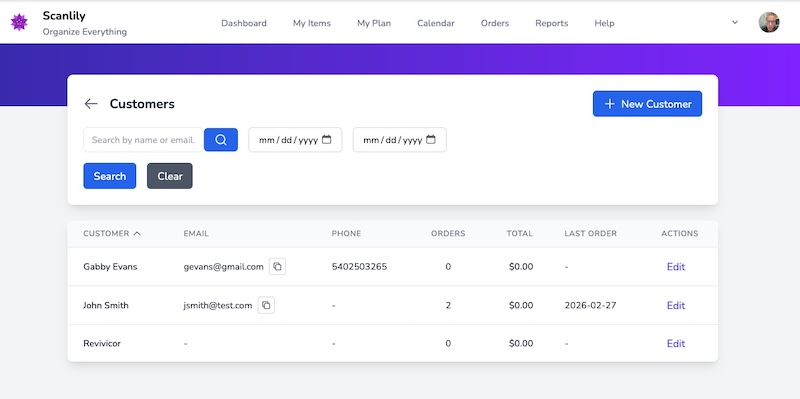Open the Dashboard menu

click(244, 23)
